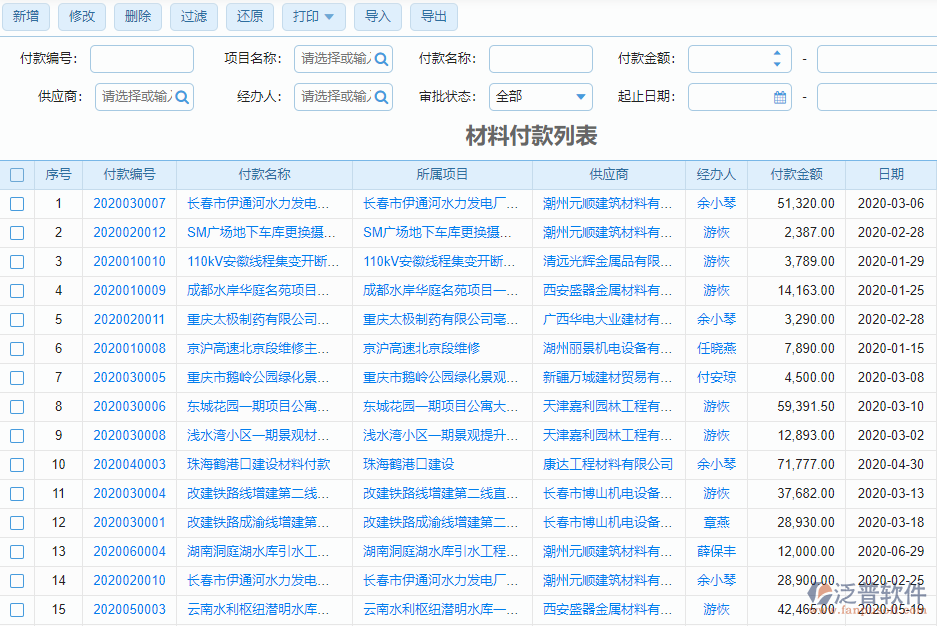Click the 经办人 search magnifier icon
Image resolution: width=937 pixels, height=626 pixels.
pos(381,98)
